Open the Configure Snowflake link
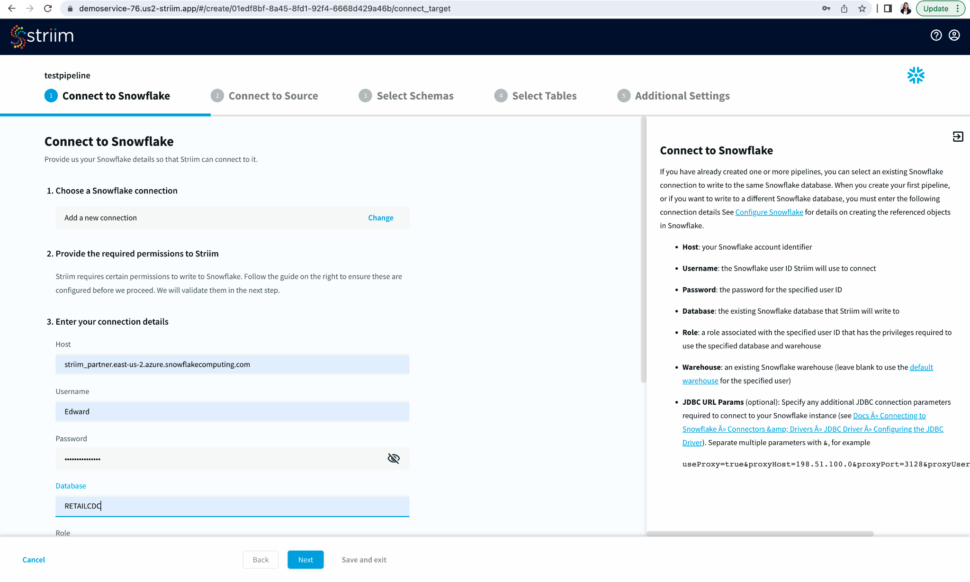 [769, 212]
